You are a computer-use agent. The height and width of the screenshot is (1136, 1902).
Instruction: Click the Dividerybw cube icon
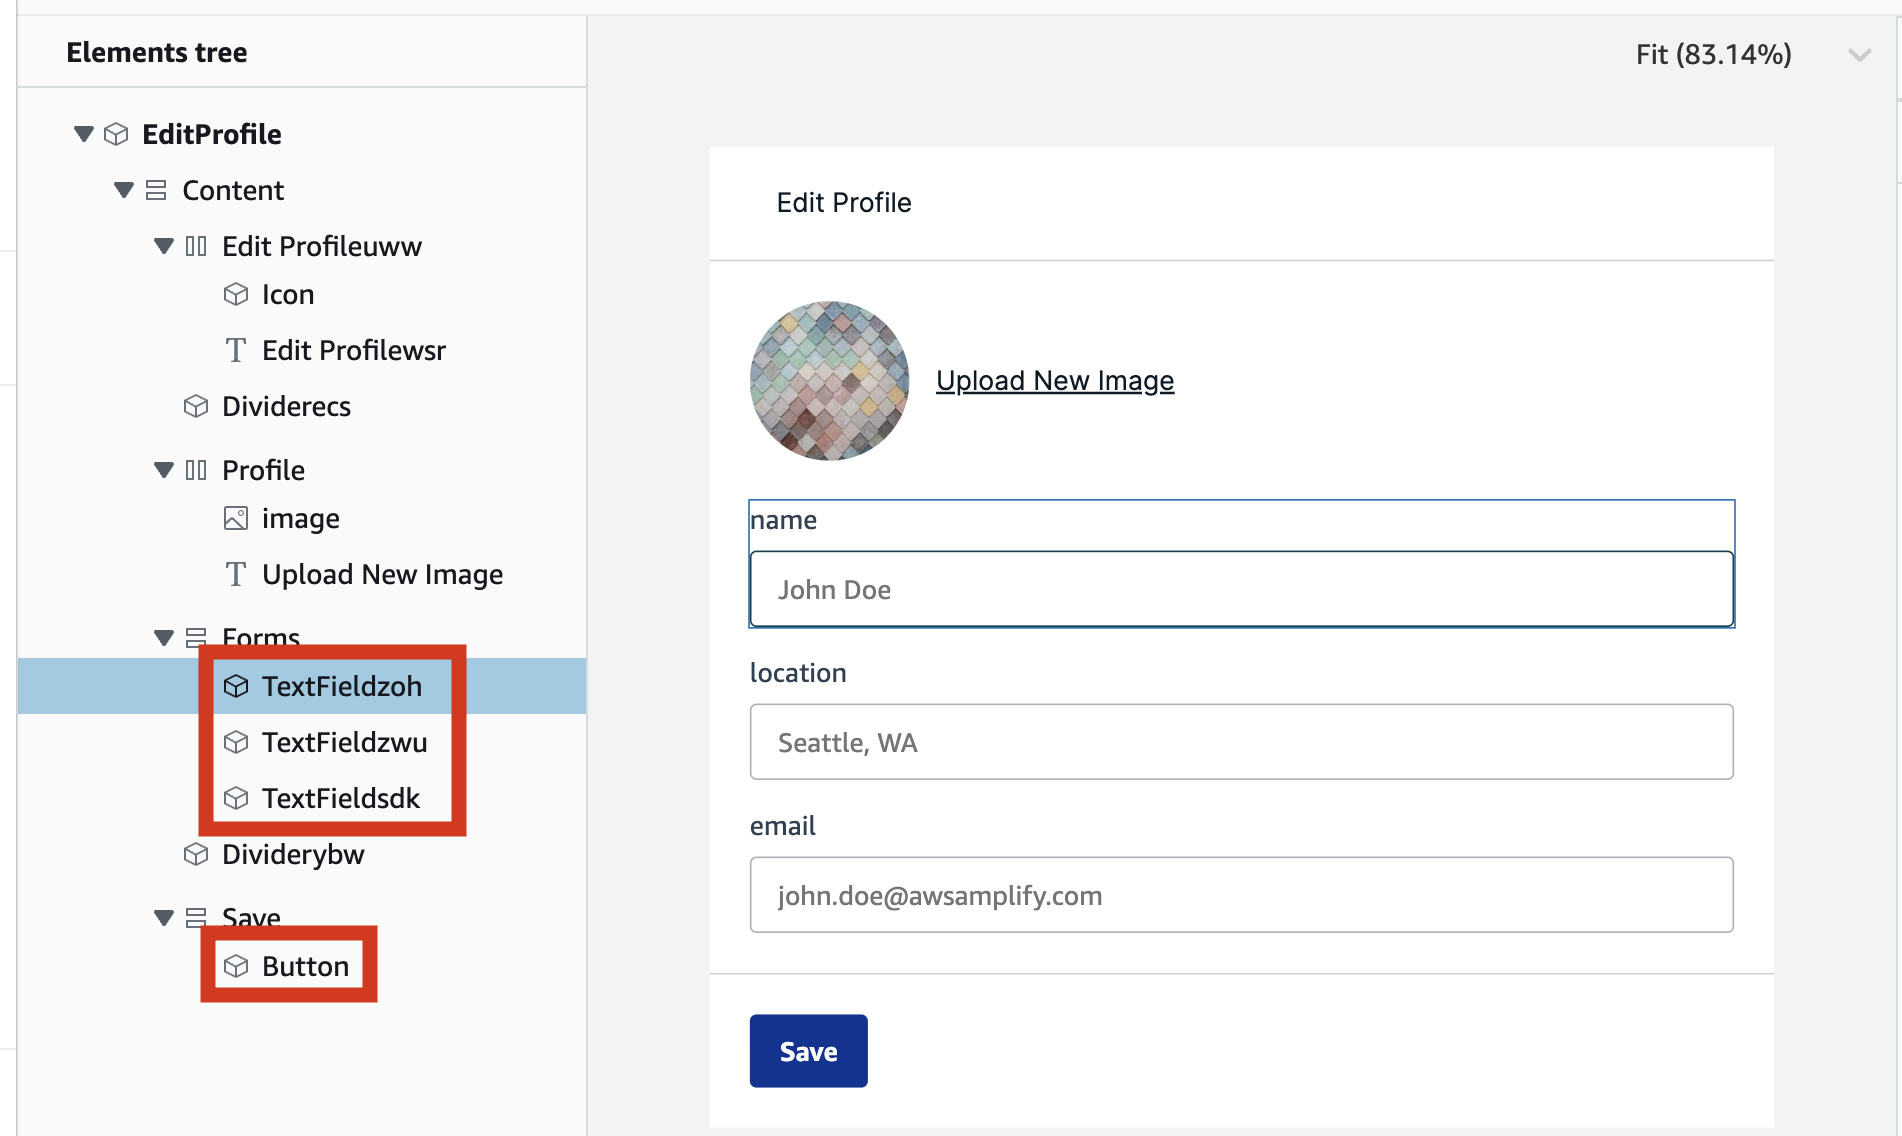pos(196,854)
